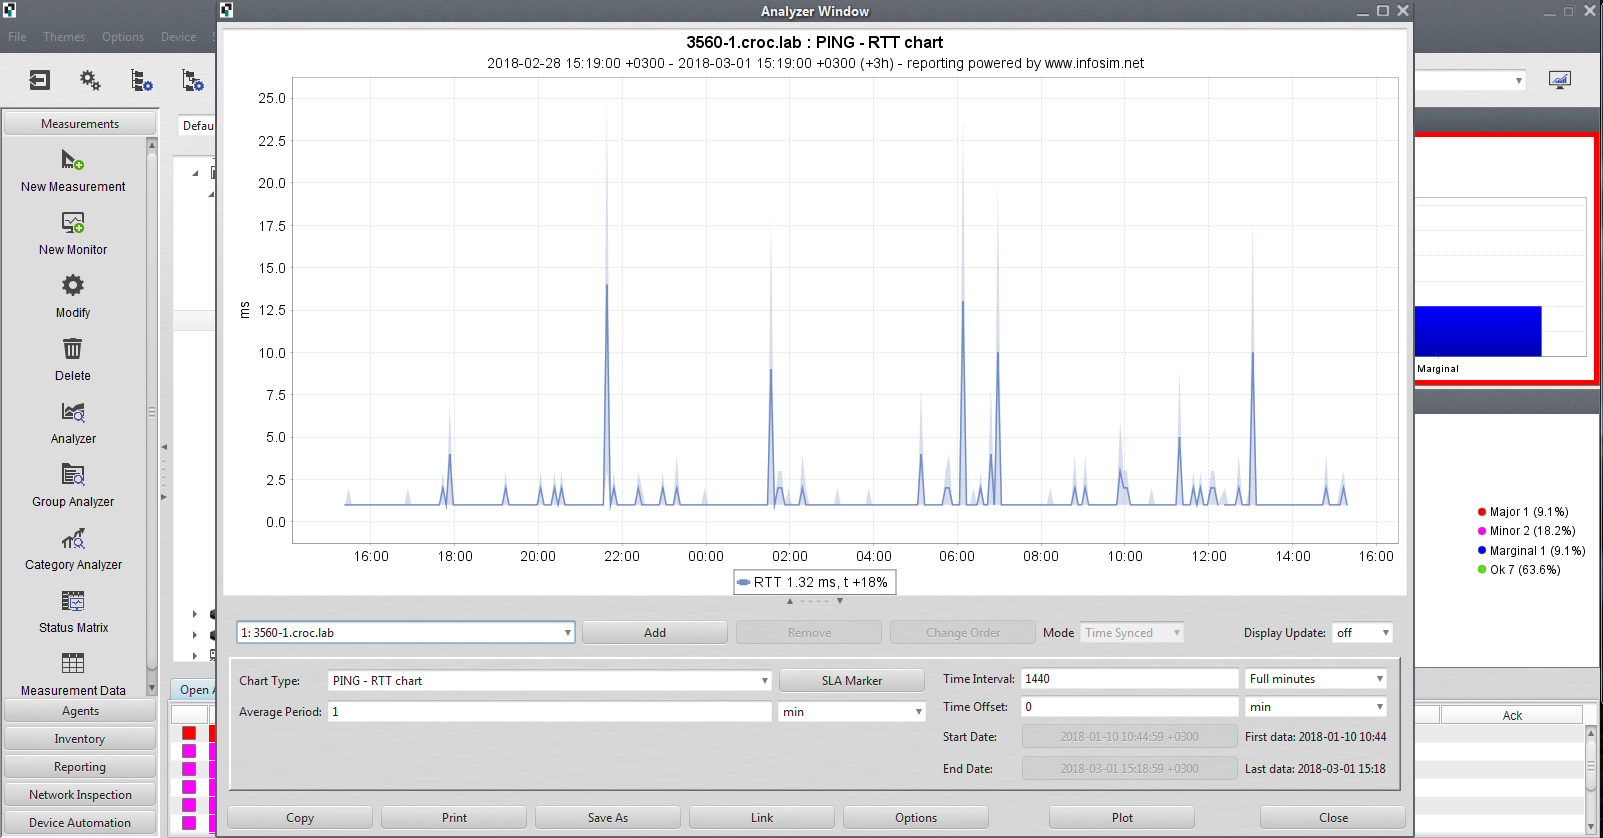Click the Save As button
This screenshot has width=1603, height=838.
click(608, 818)
